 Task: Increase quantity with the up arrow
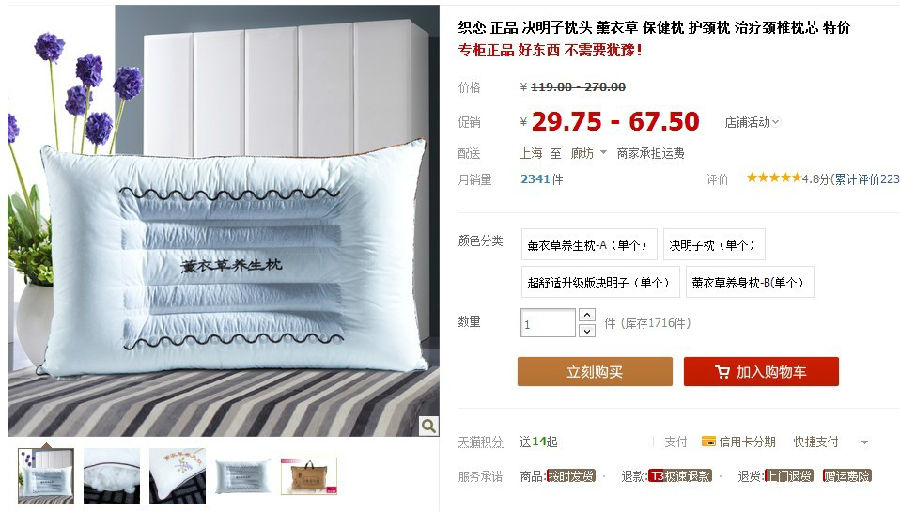click(x=587, y=315)
